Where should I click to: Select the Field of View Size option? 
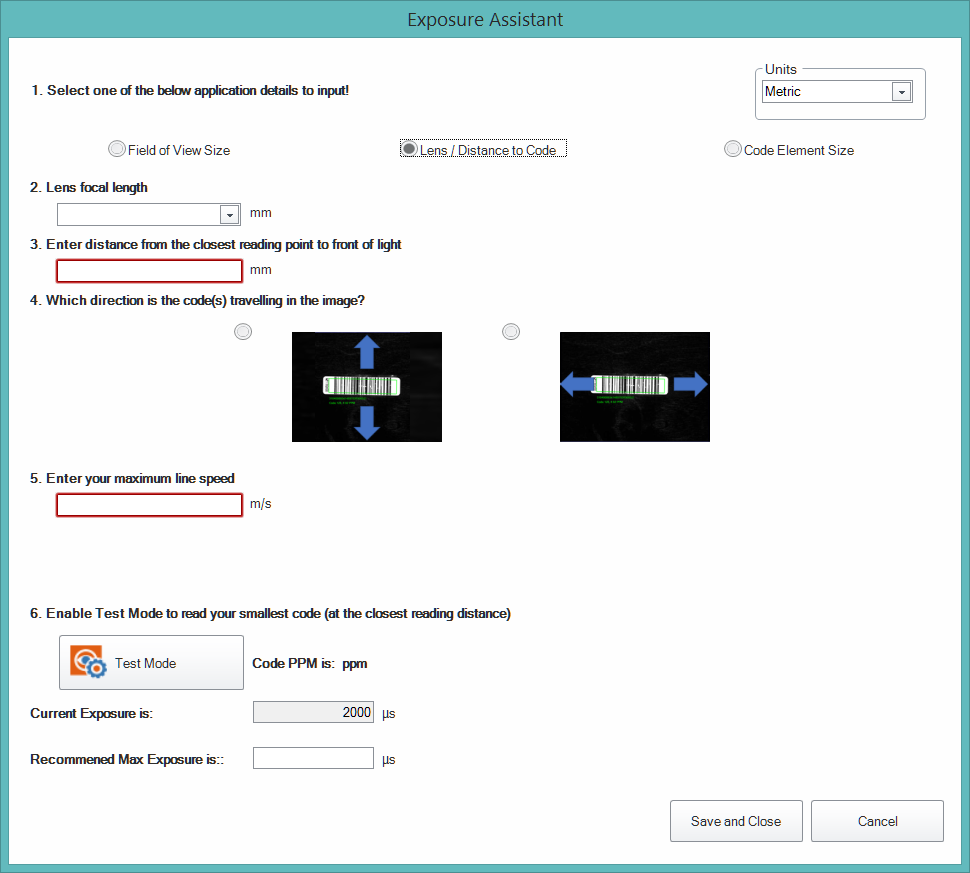tap(117, 149)
